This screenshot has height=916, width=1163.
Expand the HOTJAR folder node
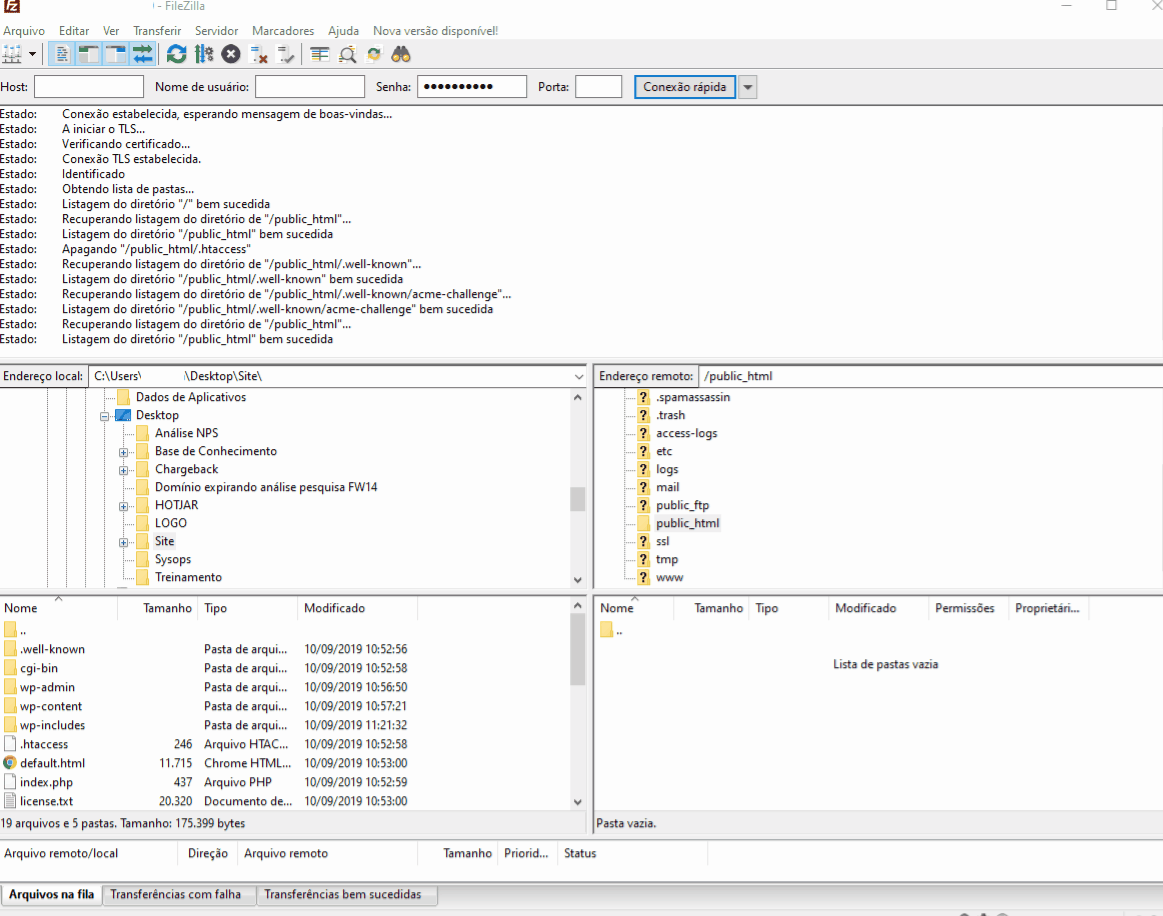124,507
